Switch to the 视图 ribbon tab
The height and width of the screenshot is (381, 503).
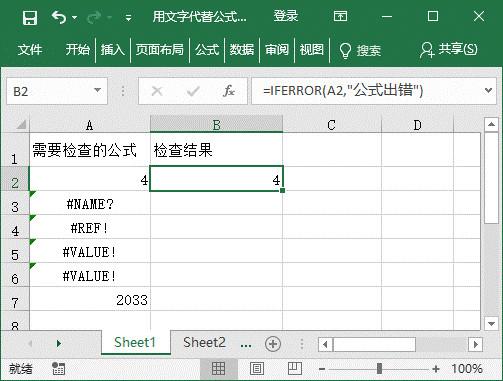312,50
